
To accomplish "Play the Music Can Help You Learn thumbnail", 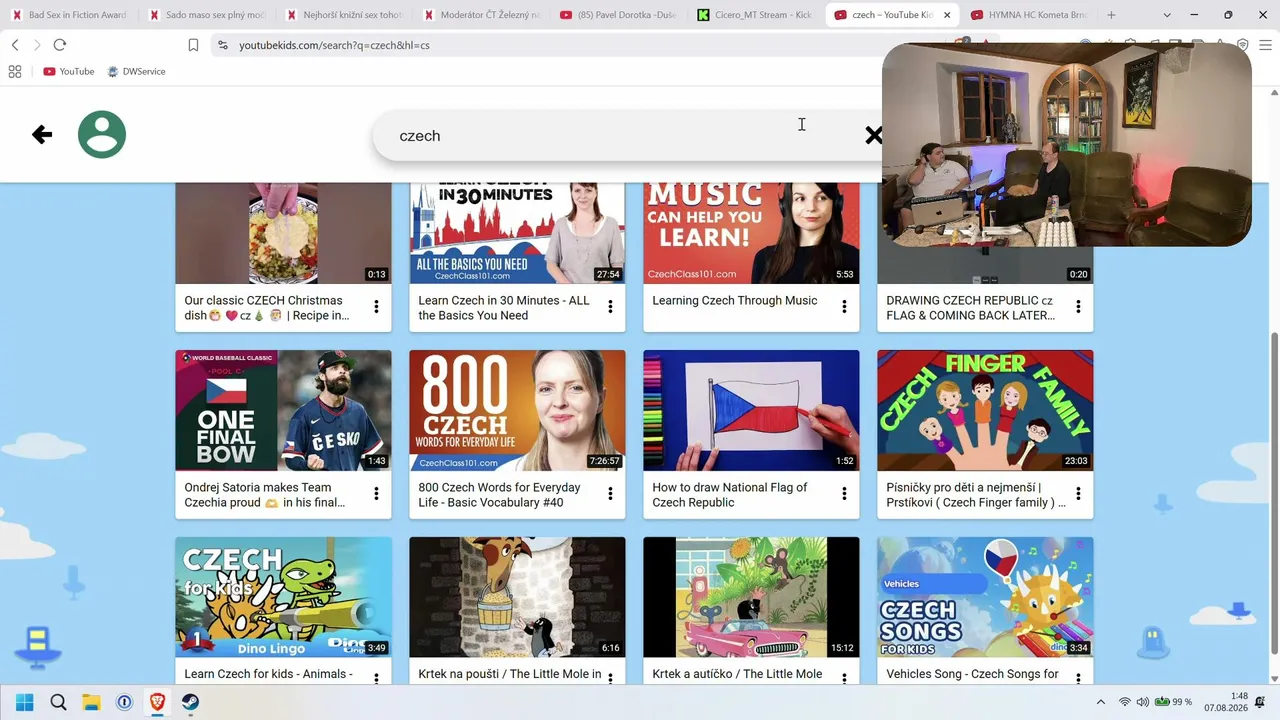I will click(x=751, y=233).
